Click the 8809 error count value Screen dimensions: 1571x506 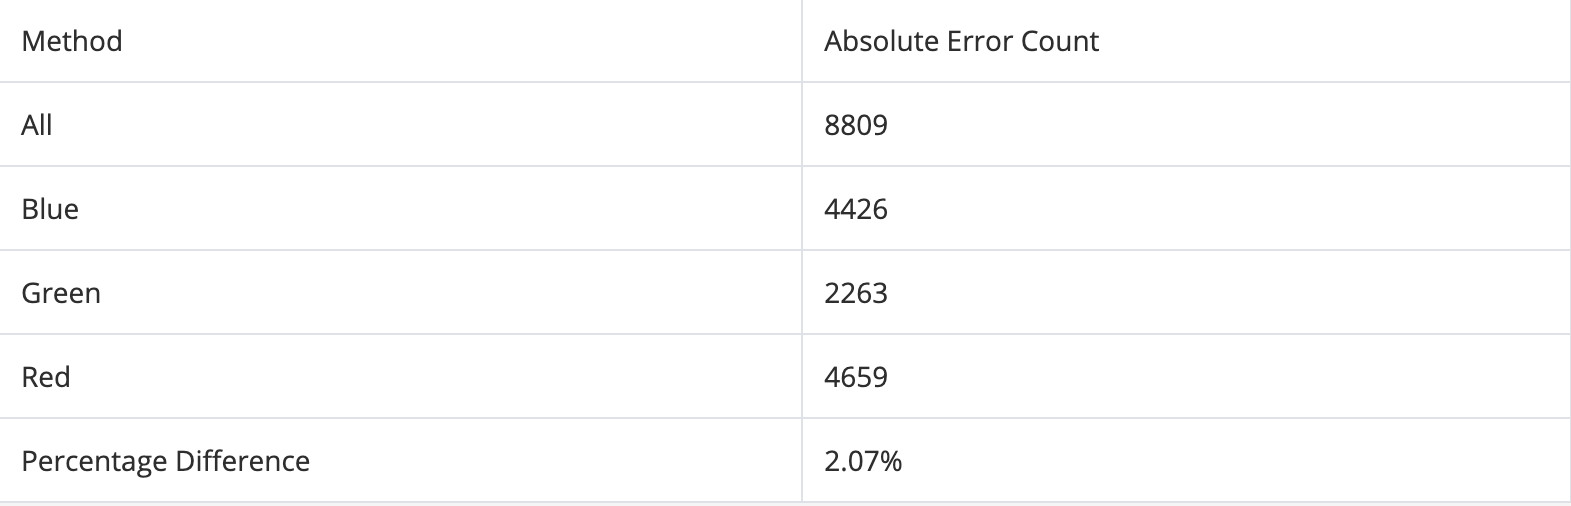856,125
